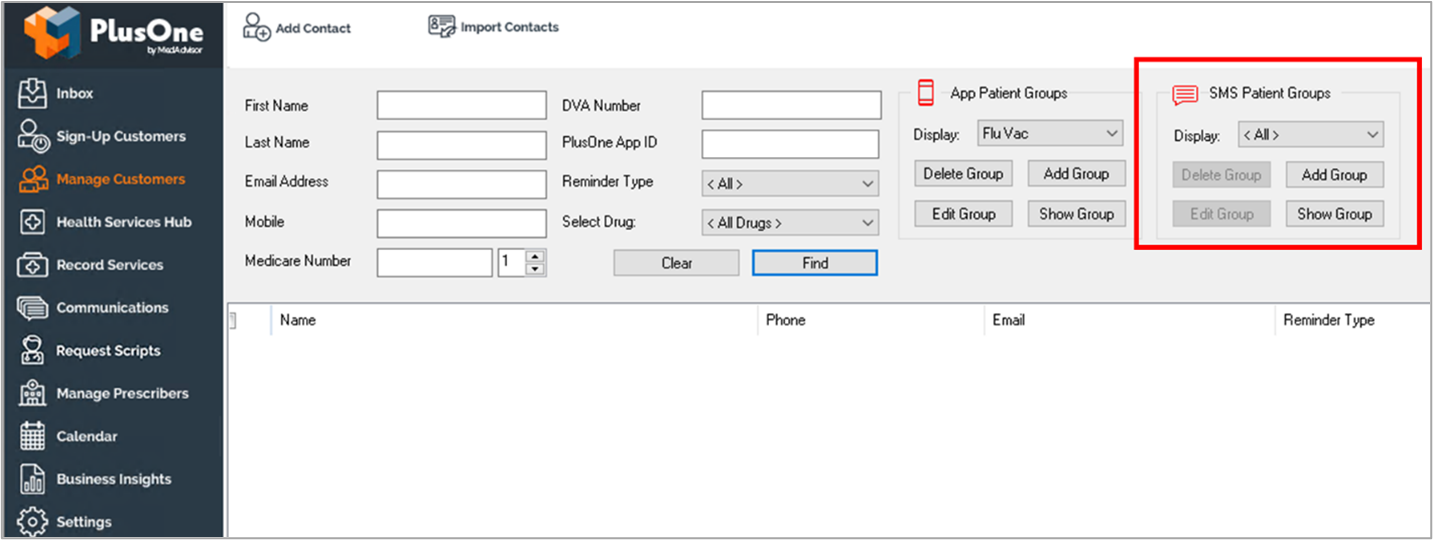
Task: Click the SMS Patient Groups message icon
Action: click(x=1185, y=94)
